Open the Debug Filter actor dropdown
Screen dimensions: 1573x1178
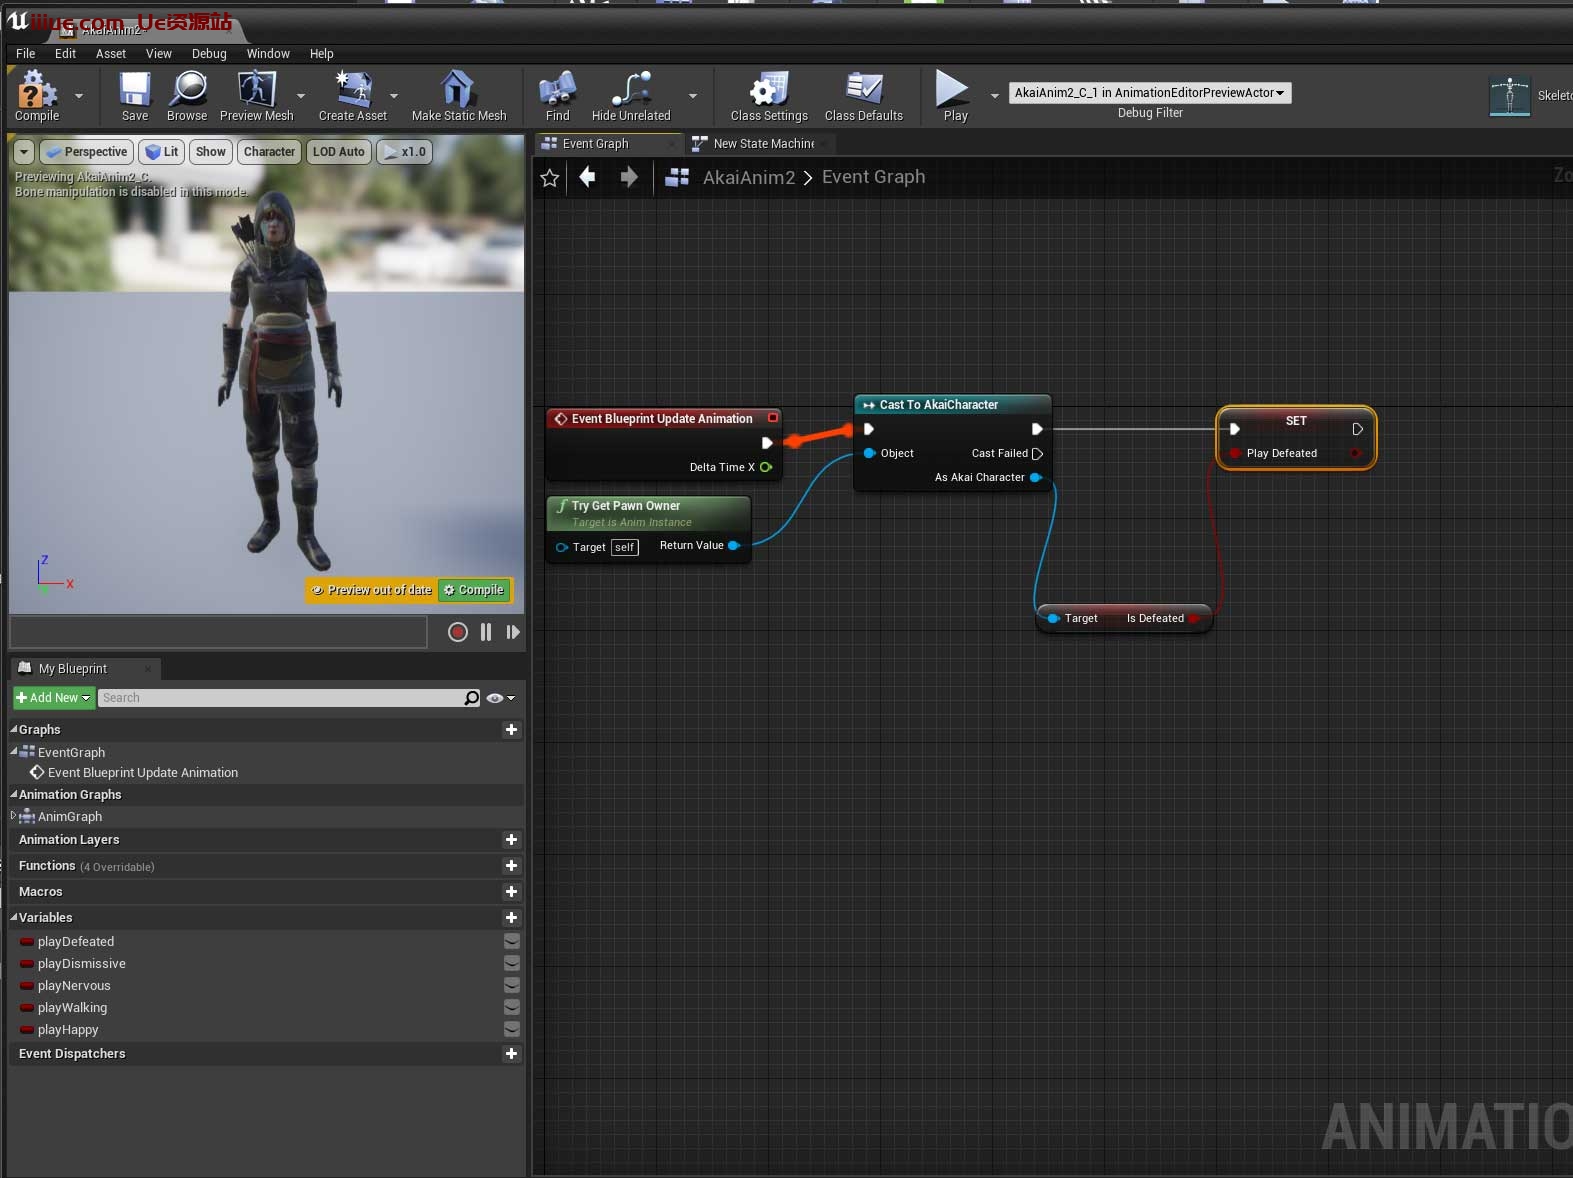click(1149, 93)
